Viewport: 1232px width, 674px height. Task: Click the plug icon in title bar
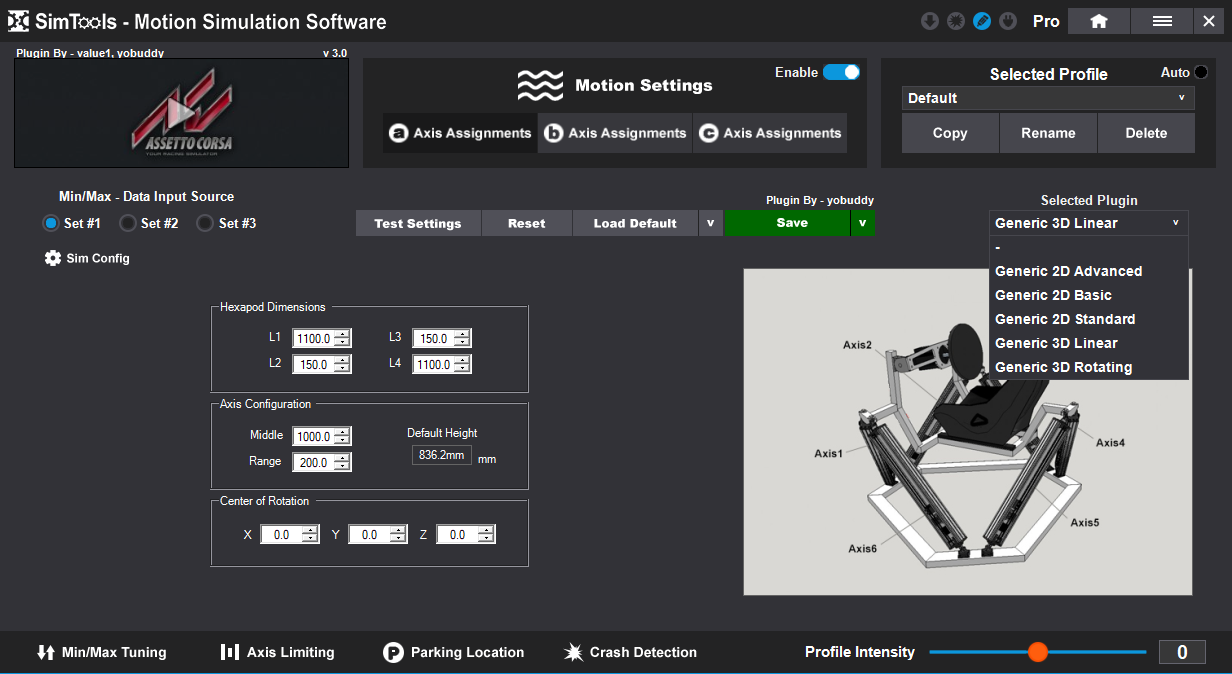tap(1008, 21)
